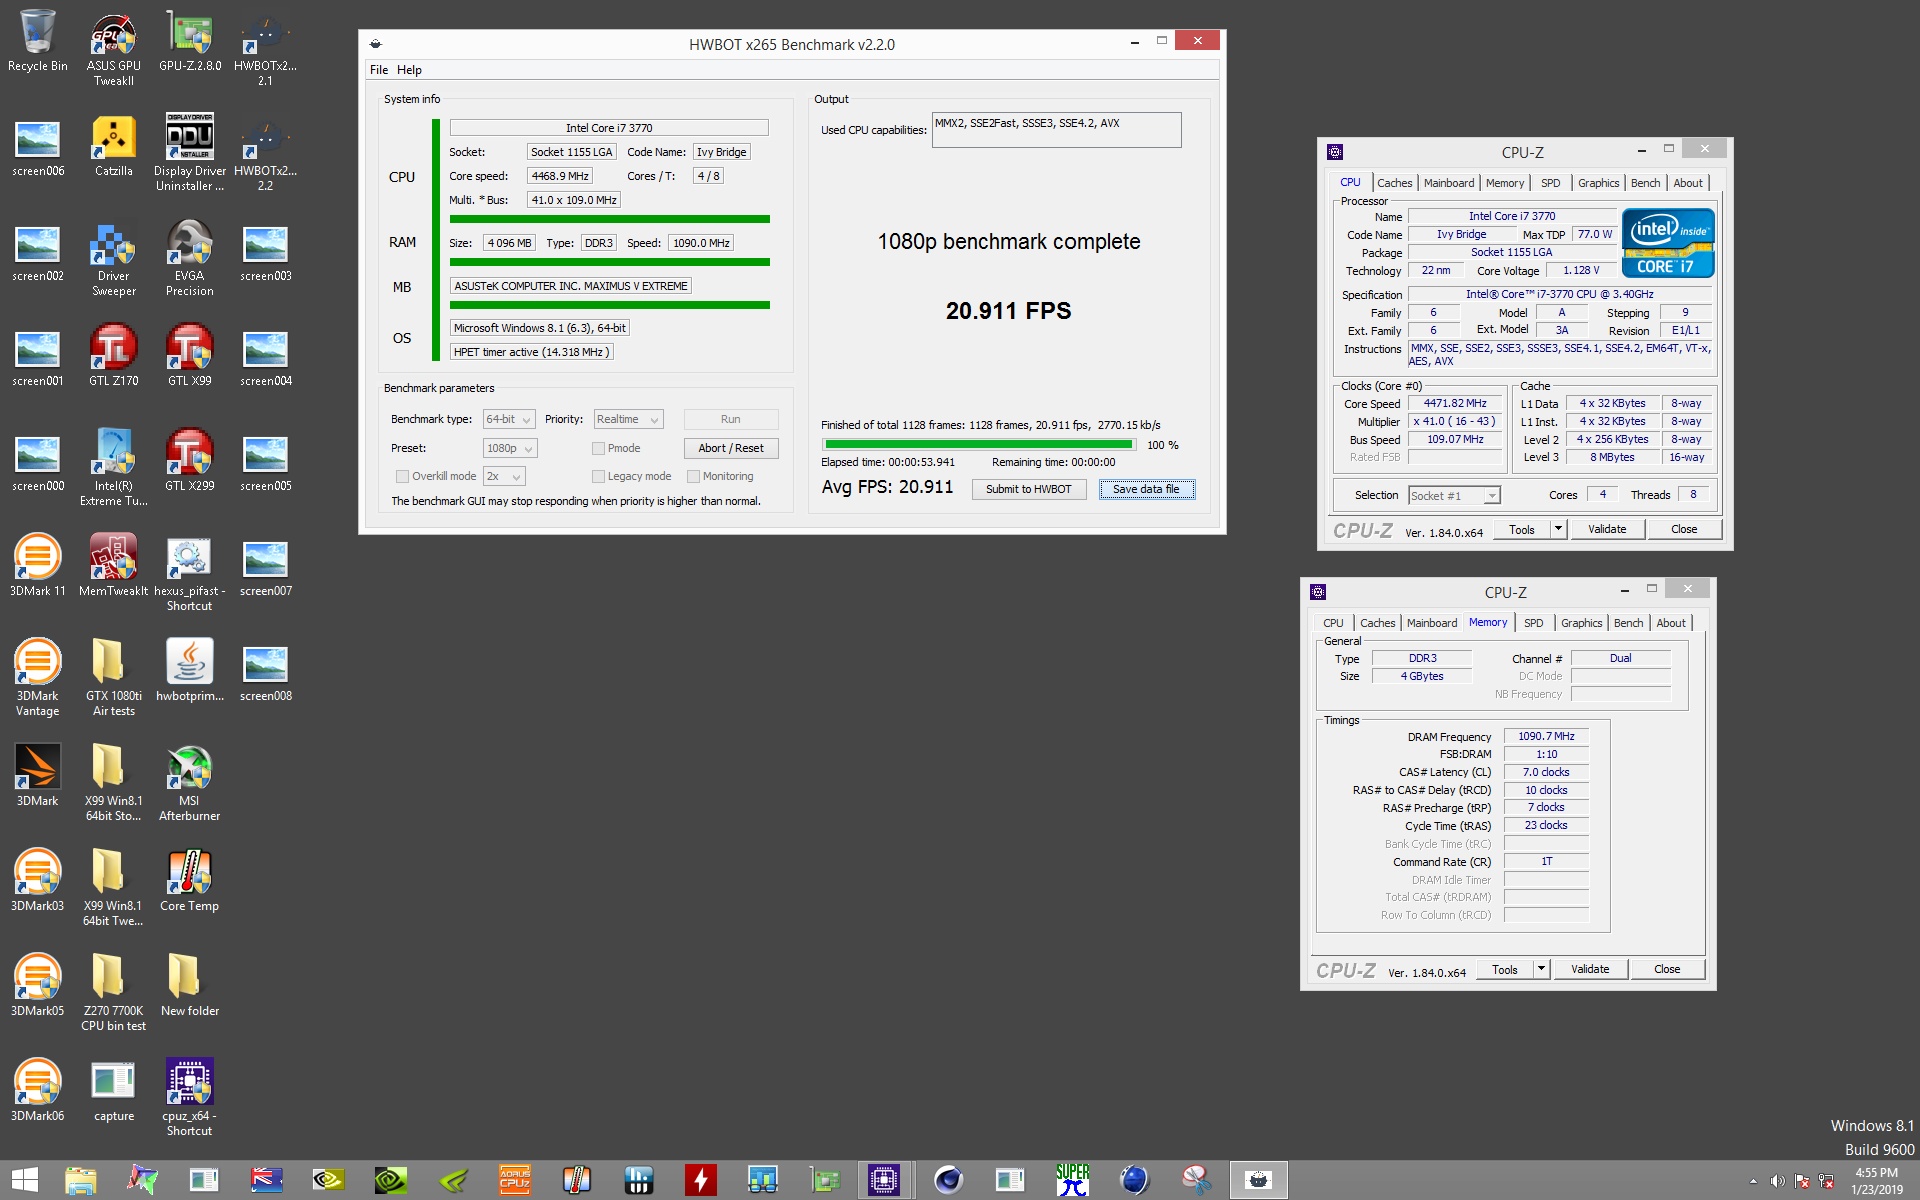Click the Abort / Reset button
The image size is (1920, 1200).
tap(731, 449)
